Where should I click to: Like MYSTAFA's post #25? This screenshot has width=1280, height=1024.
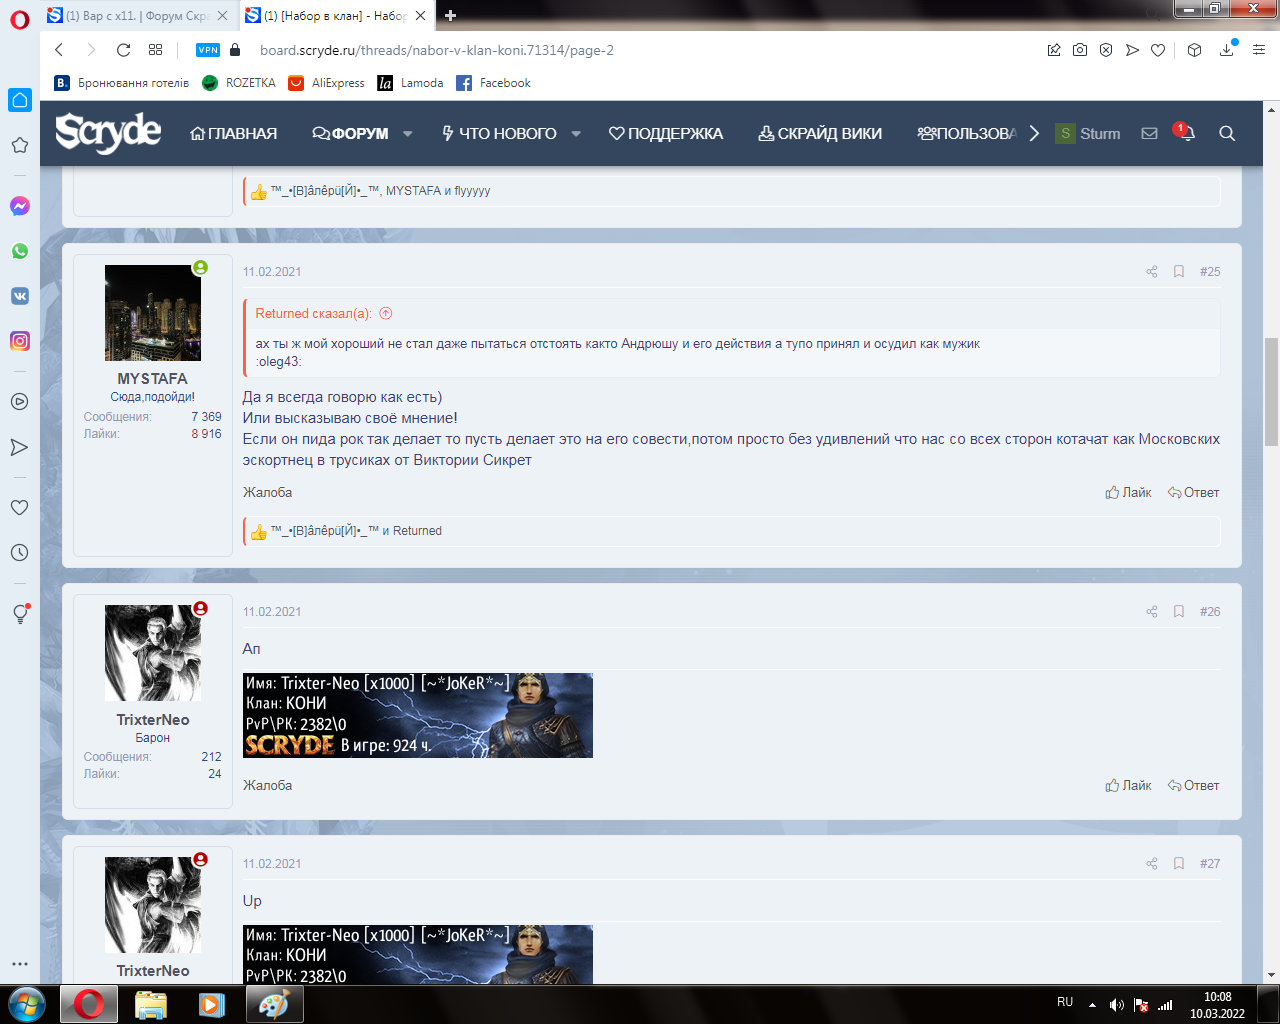pos(1128,492)
